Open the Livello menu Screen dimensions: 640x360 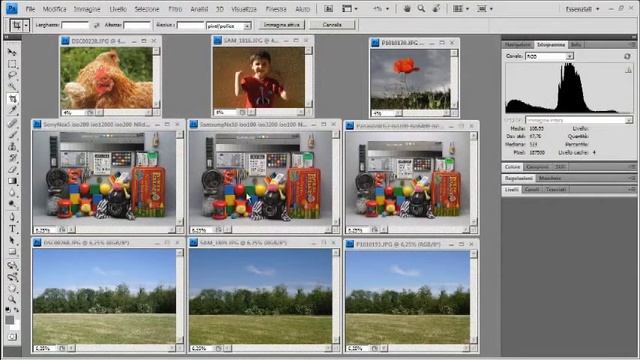(x=118, y=9)
